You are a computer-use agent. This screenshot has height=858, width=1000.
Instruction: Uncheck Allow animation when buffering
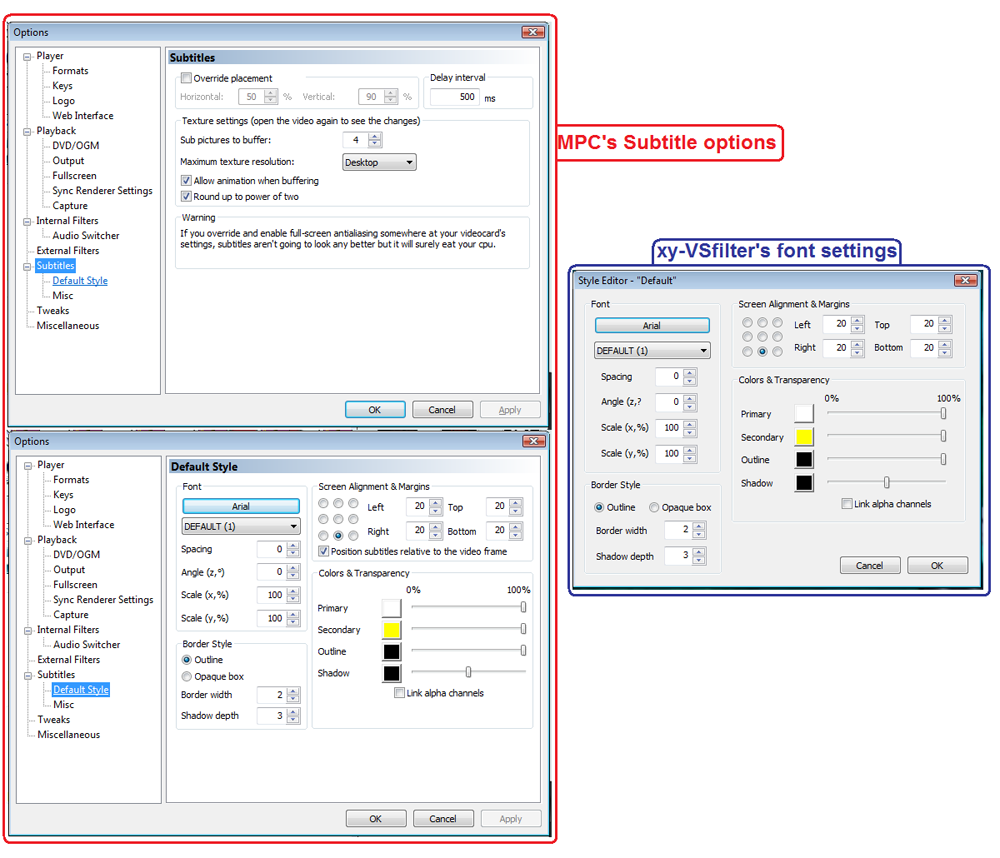[x=186, y=181]
